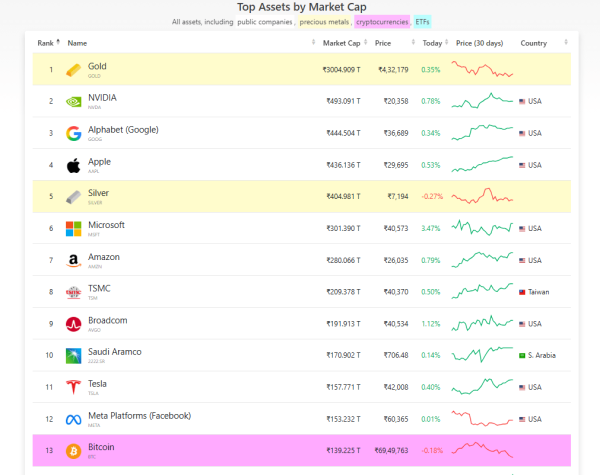The width and height of the screenshot is (600, 475).
Task: Sort table by Price column arrow
Action: (x=413, y=42)
